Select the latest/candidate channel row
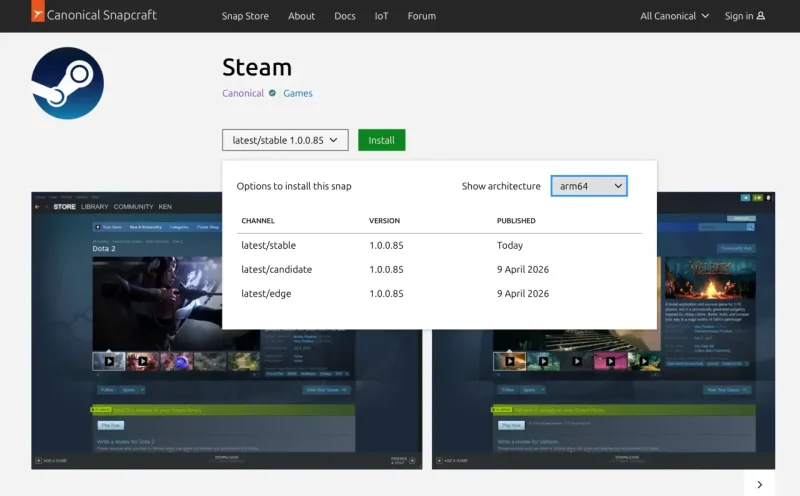Image resolution: width=800 pixels, height=496 pixels. (x=439, y=269)
